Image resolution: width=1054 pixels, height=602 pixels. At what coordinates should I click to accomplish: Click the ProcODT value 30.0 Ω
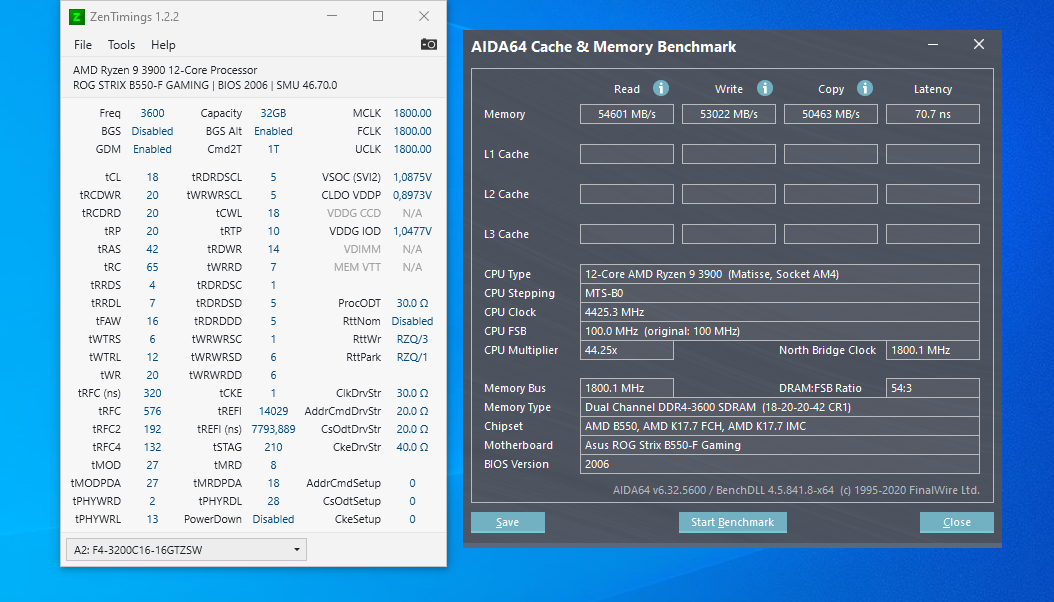(x=412, y=303)
